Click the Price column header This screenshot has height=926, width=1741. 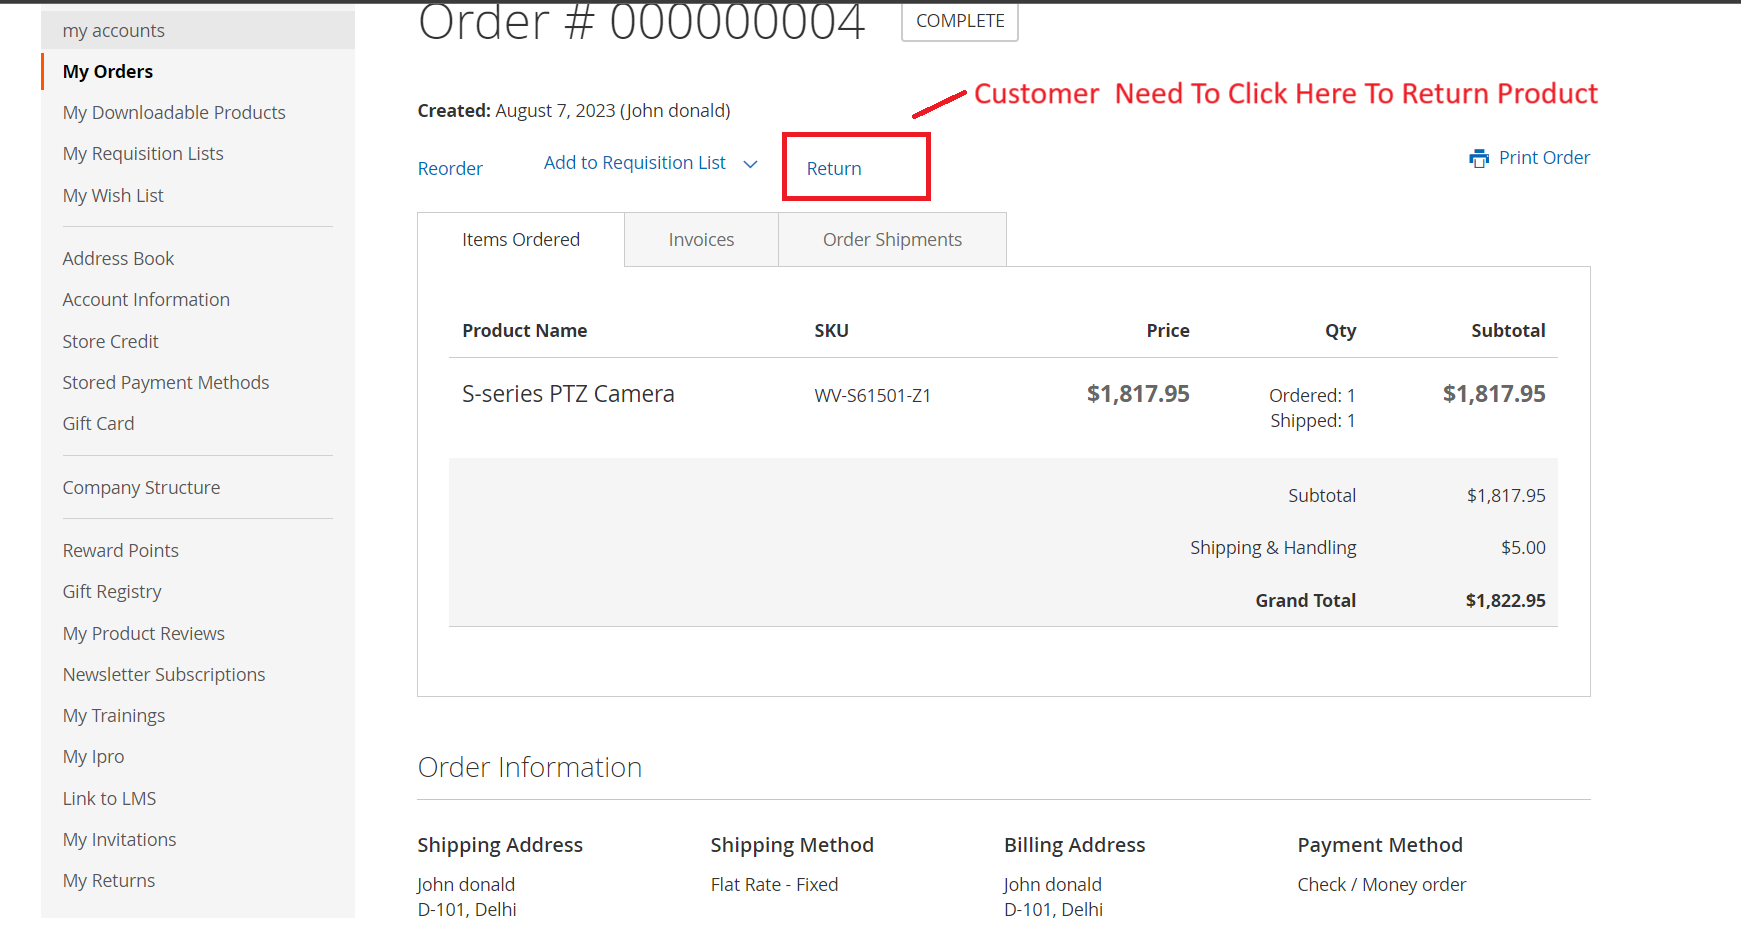pos(1168,331)
